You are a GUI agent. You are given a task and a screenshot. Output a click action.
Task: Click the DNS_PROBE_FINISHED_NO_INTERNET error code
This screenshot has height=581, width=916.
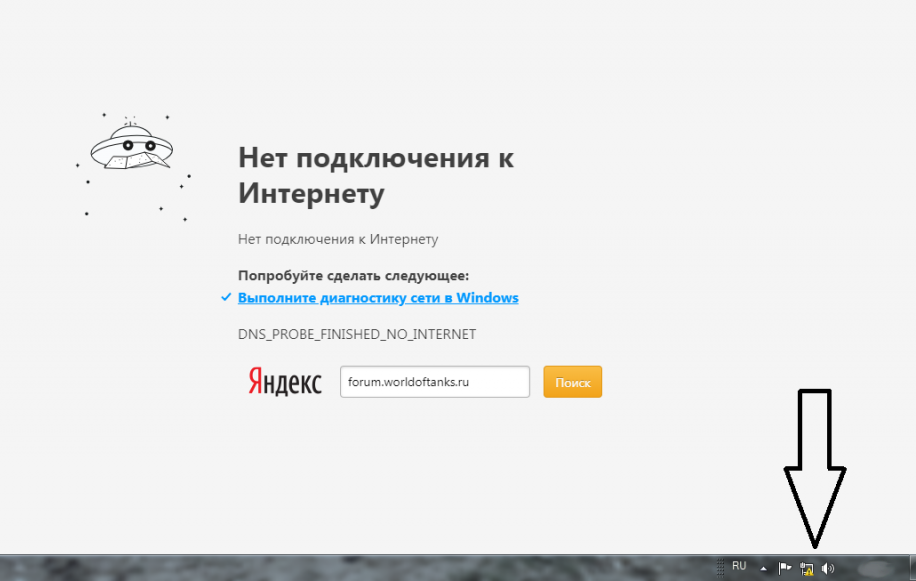pos(357,334)
